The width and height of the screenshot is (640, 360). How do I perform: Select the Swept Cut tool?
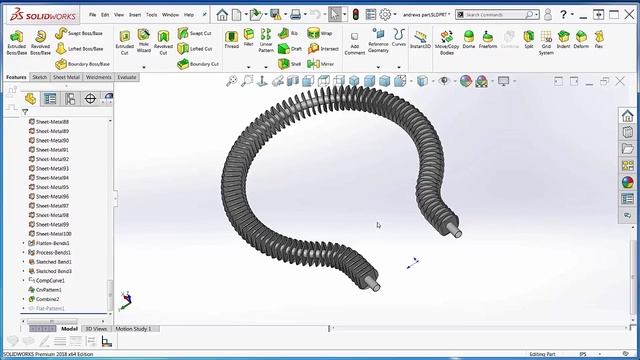point(195,33)
